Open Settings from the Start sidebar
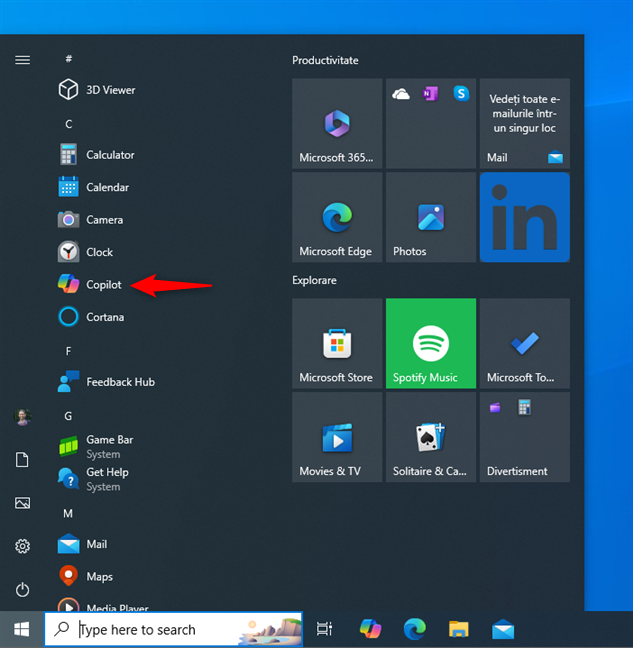 point(22,546)
